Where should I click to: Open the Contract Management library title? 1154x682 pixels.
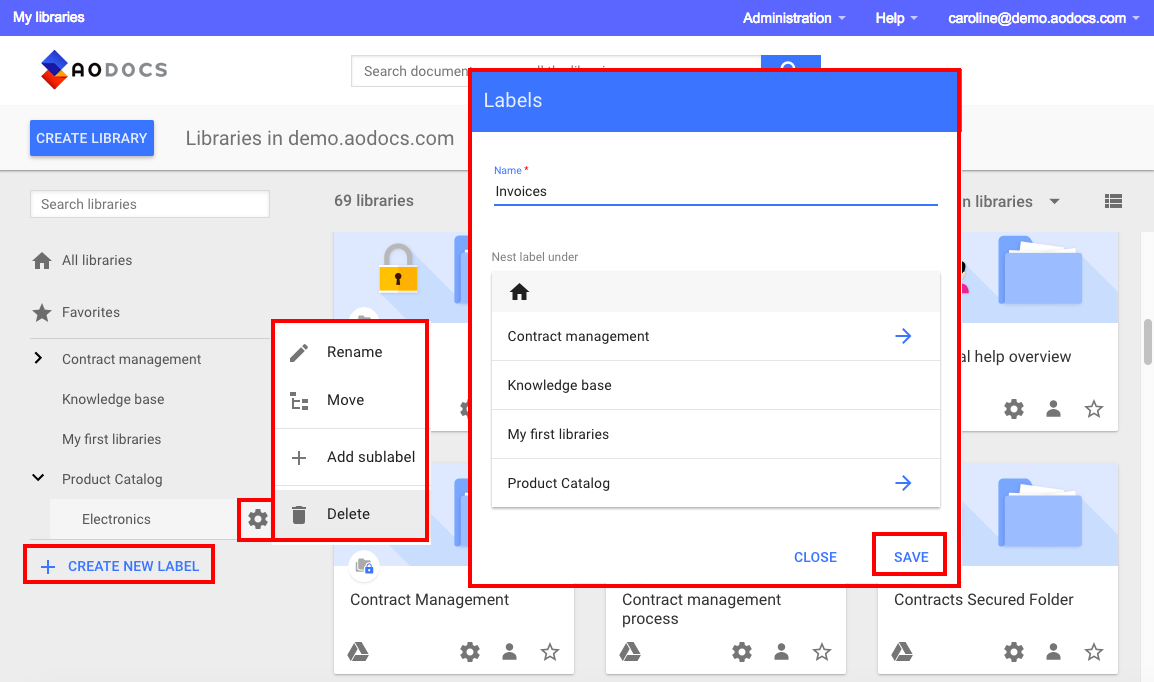coord(429,600)
